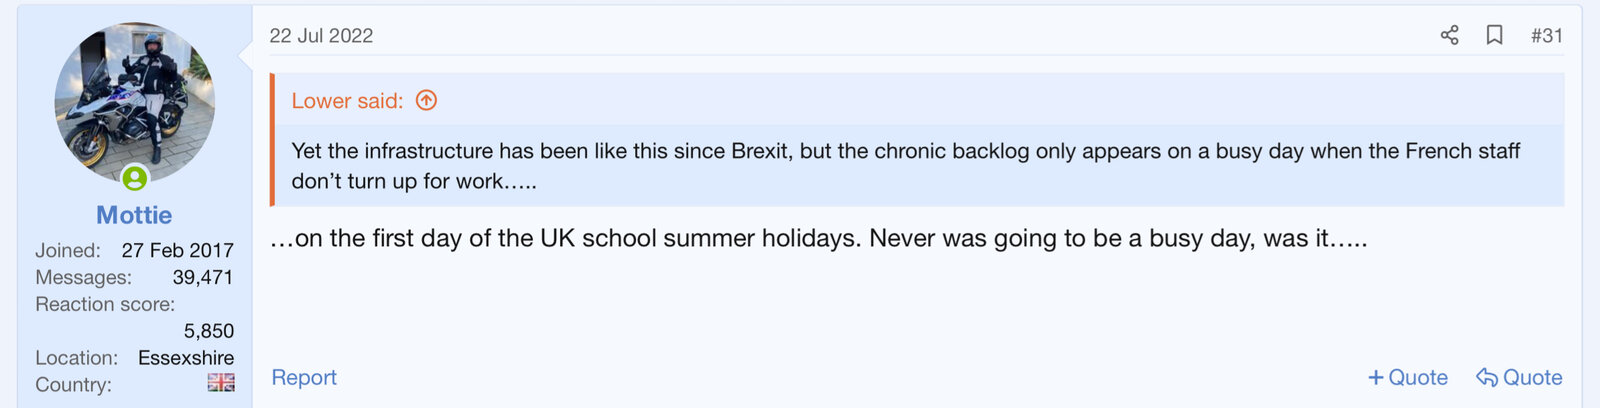Click the "Country:" label in user info
This screenshot has width=1600, height=408.
73,385
